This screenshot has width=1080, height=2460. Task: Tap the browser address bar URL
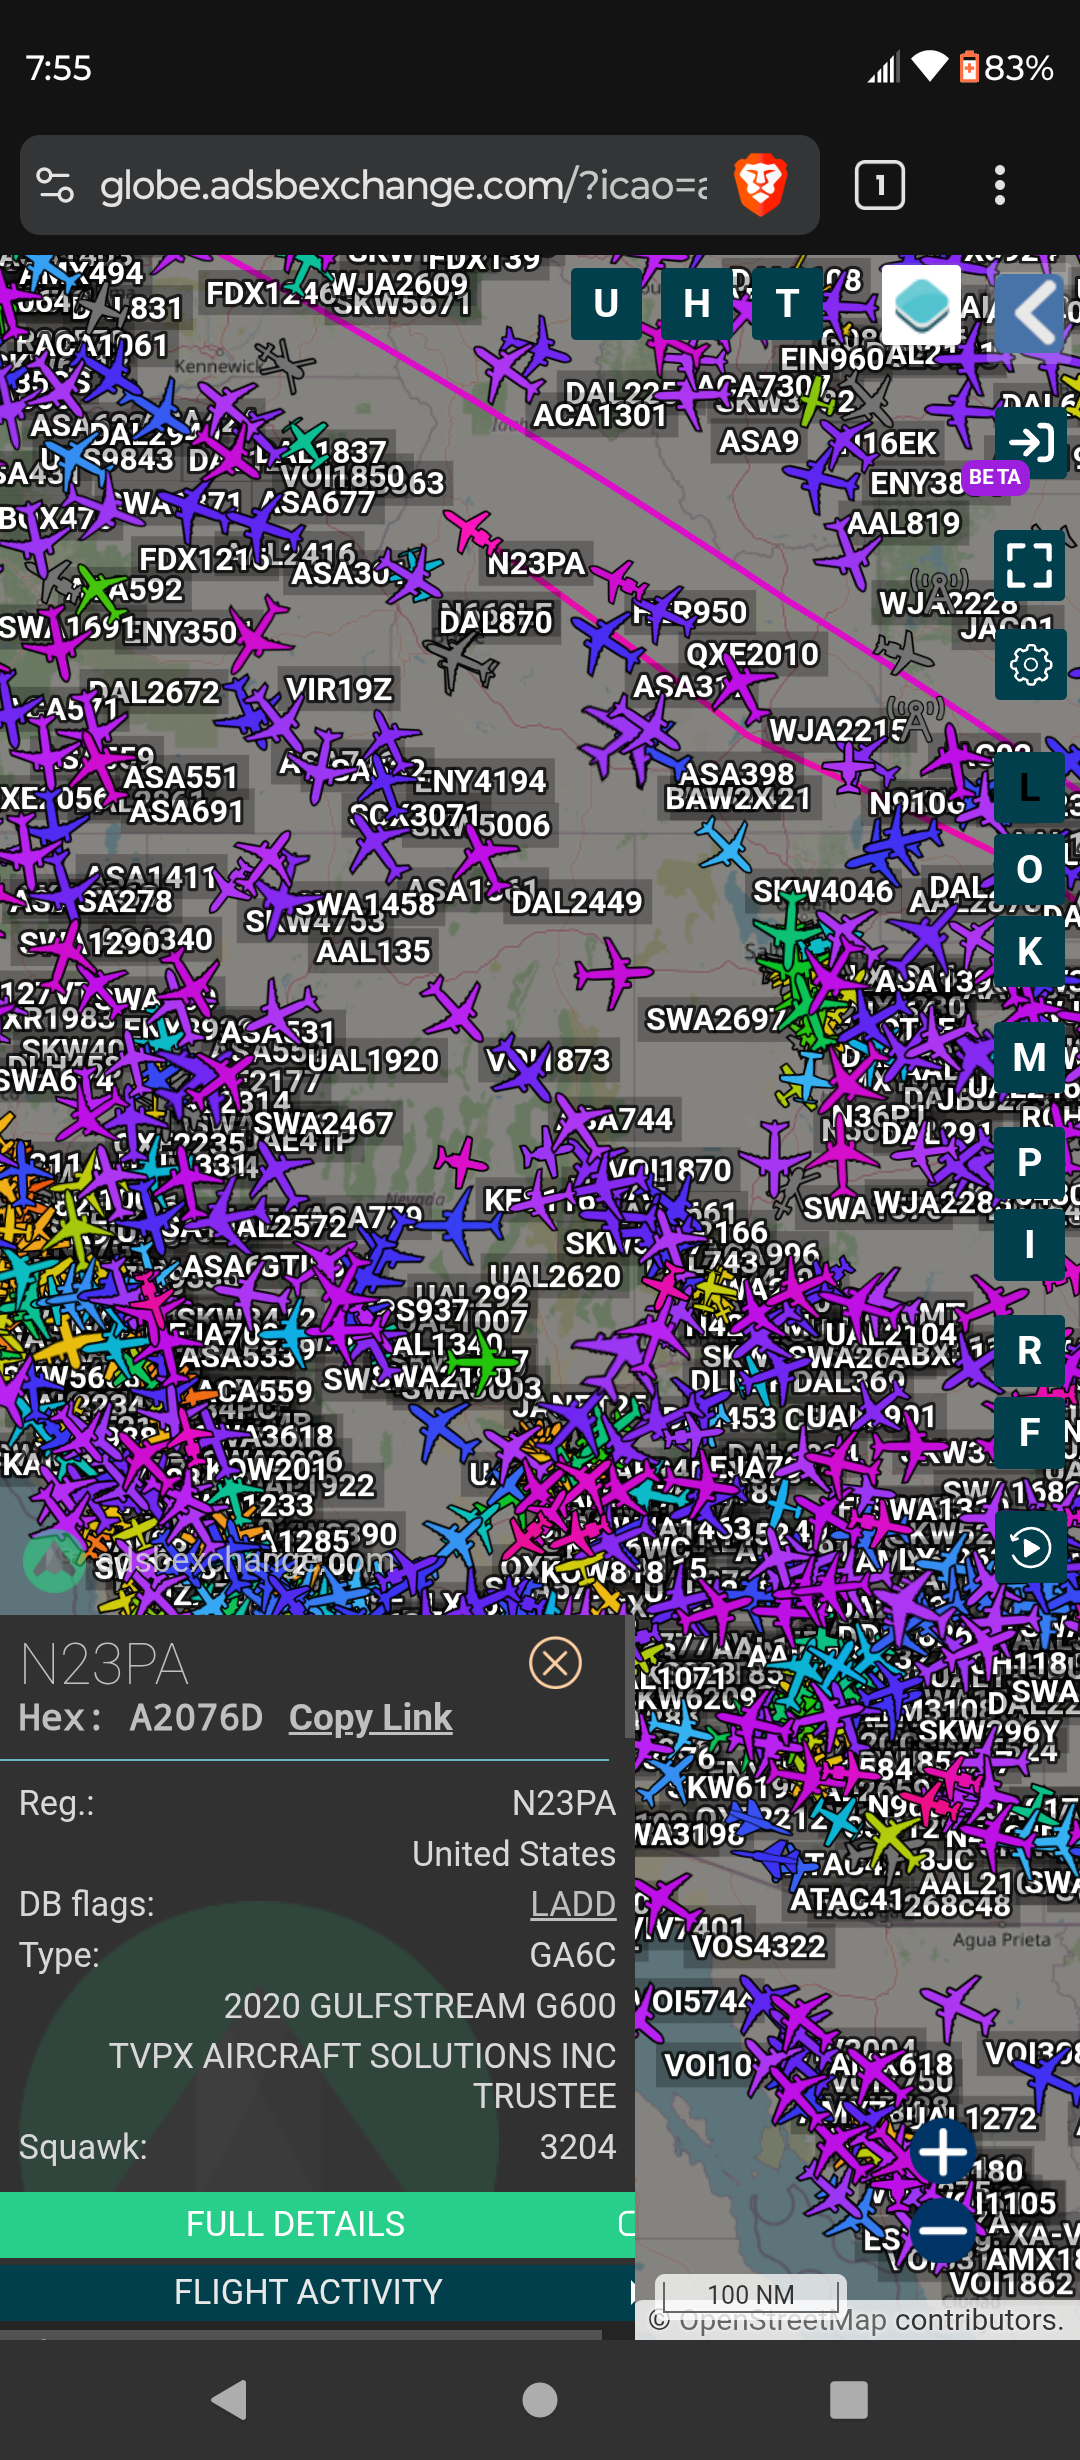[x=403, y=186]
